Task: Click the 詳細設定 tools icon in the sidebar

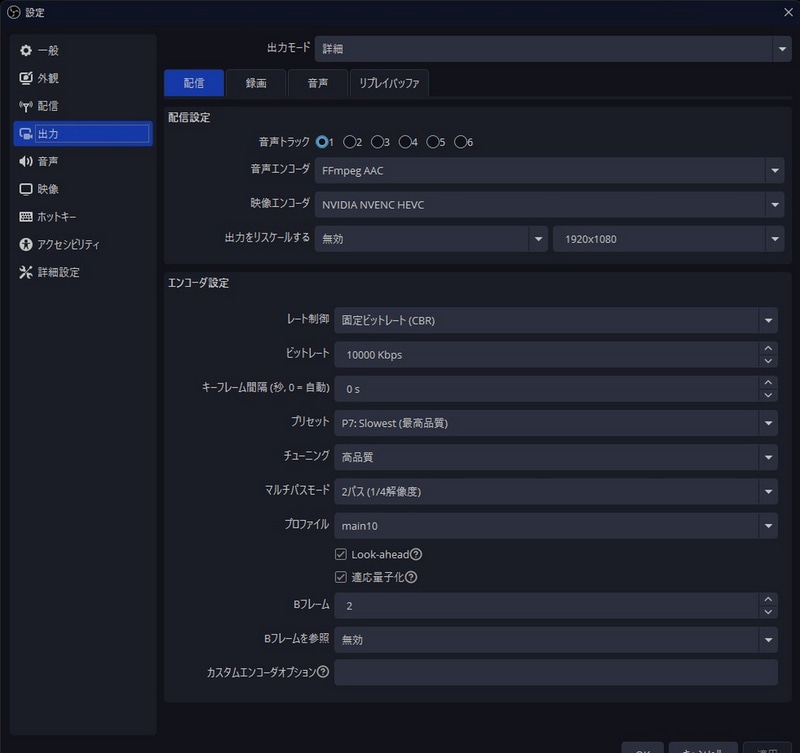Action: [26, 272]
